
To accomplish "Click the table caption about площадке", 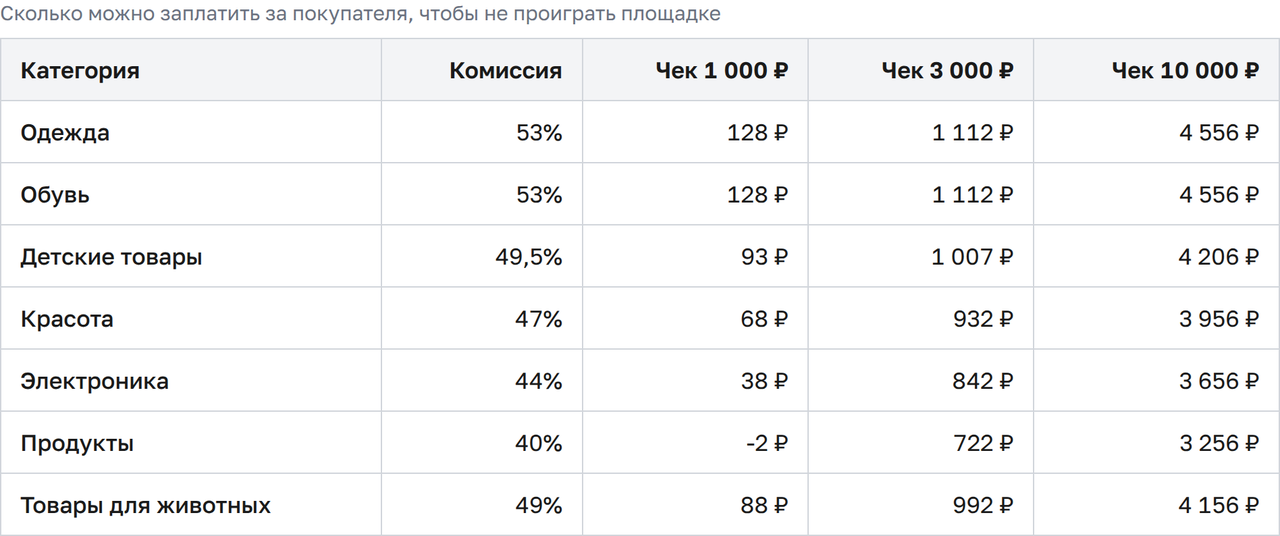I will 360,15.
